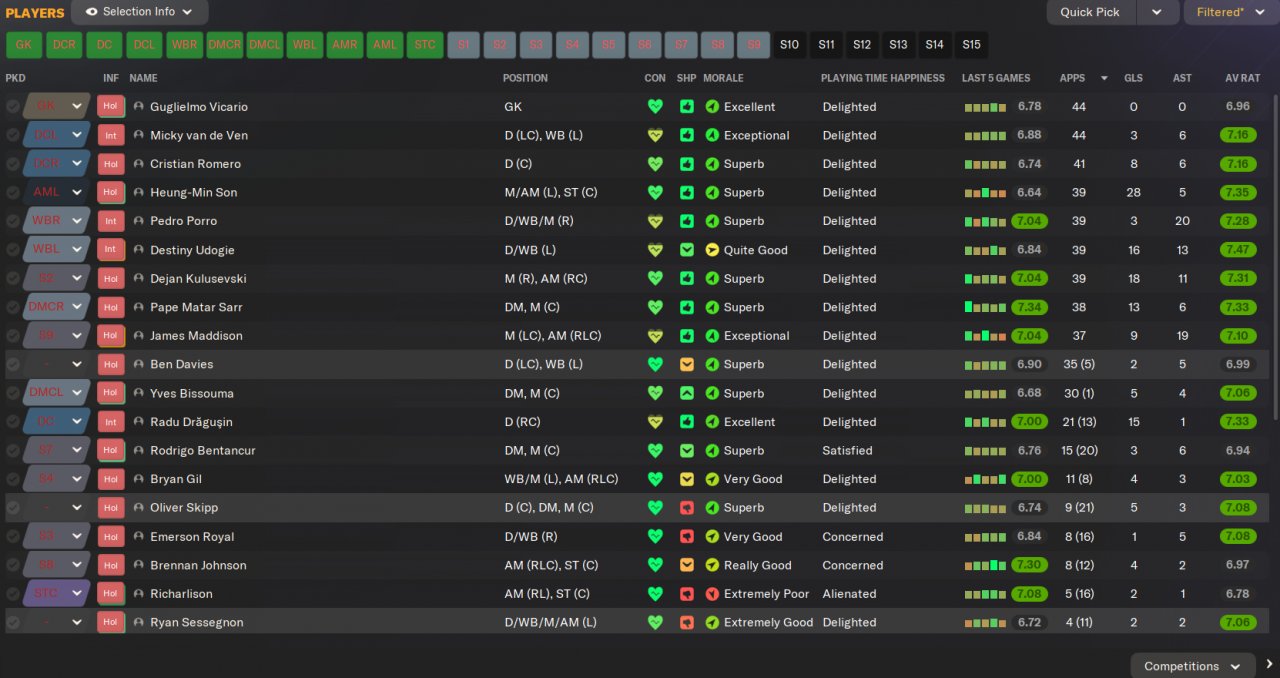The height and width of the screenshot is (678, 1280).
Task: Open Richarlison's STC picked position dropdown
Action: click(57, 593)
